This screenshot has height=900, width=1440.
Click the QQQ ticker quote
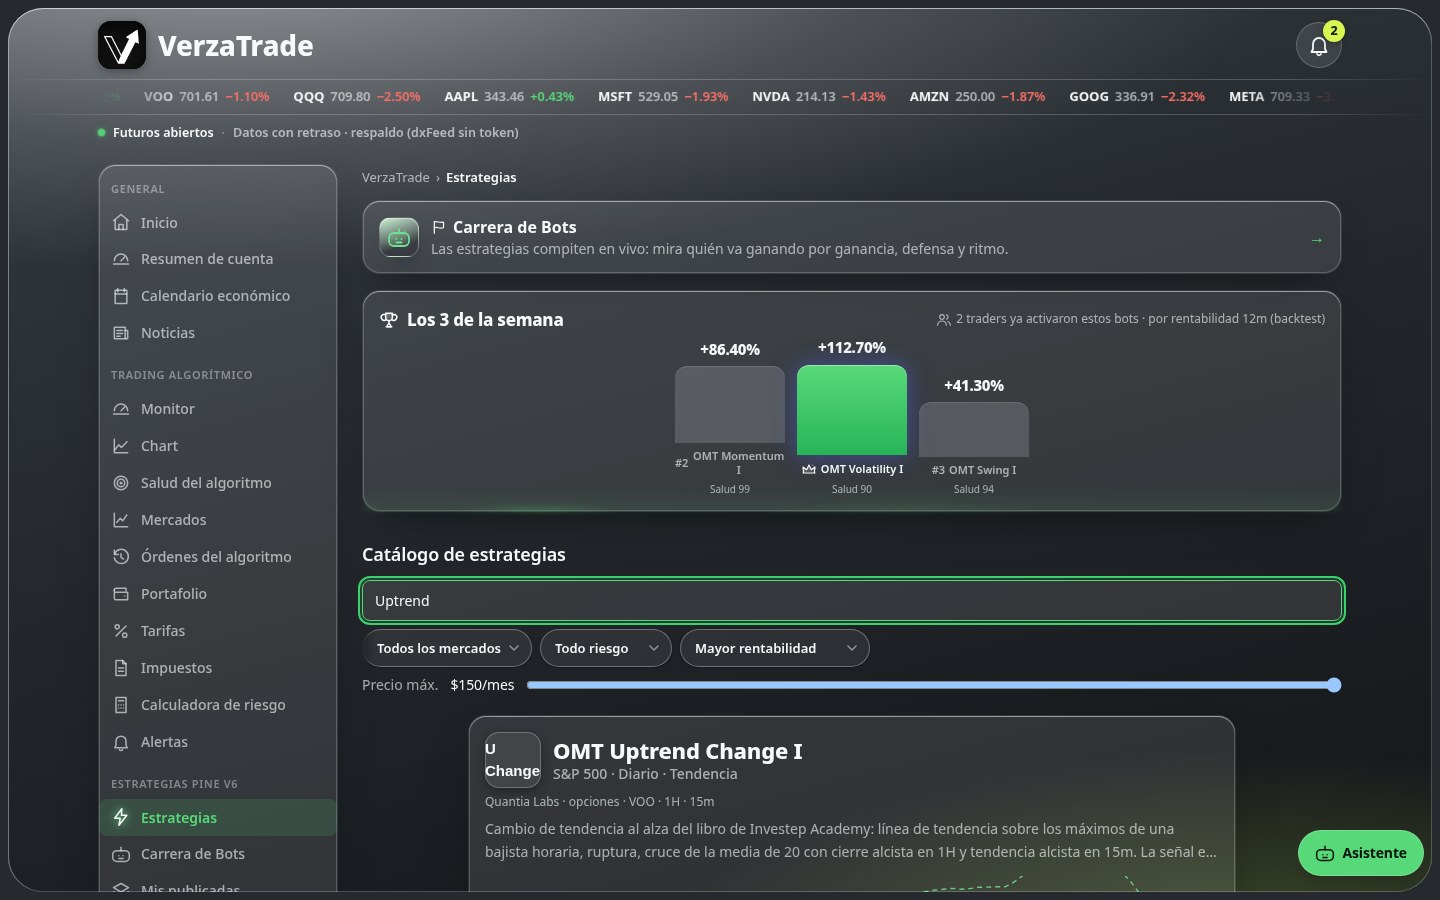click(357, 97)
